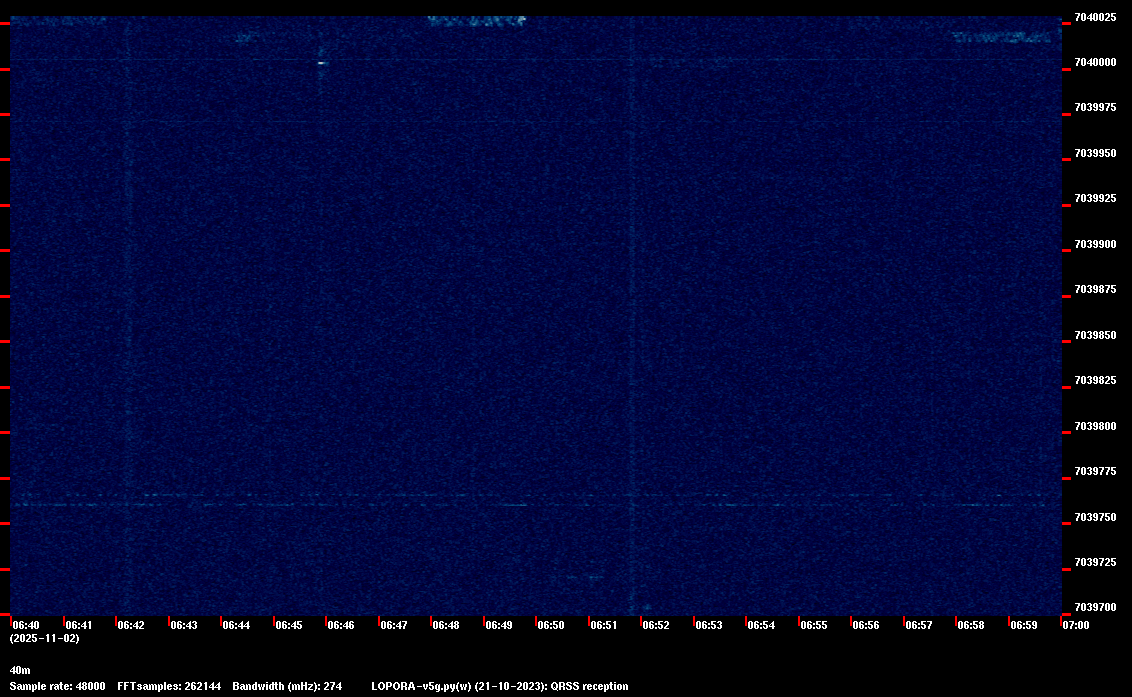Click the 7039725 frequency label
Image resolution: width=1132 pixels, height=697 pixels.
pos(1095,562)
